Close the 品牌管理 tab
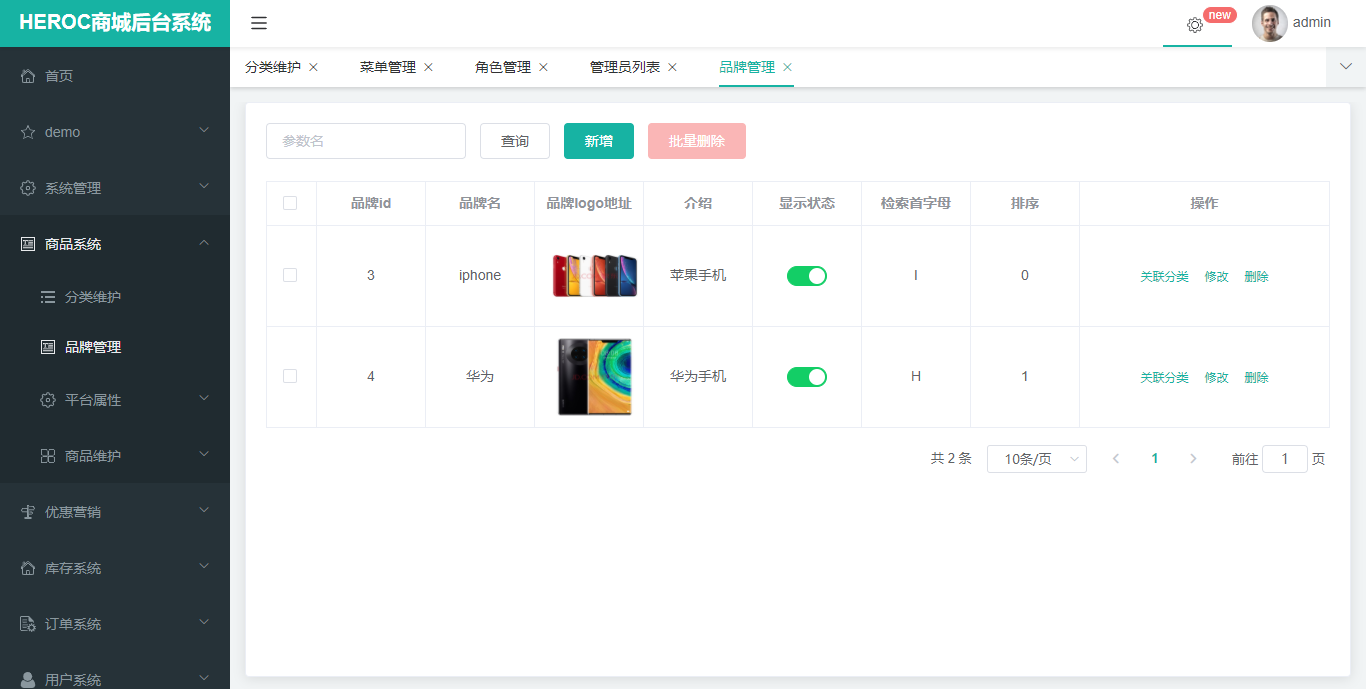Image resolution: width=1366 pixels, height=689 pixels. click(x=787, y=67)
